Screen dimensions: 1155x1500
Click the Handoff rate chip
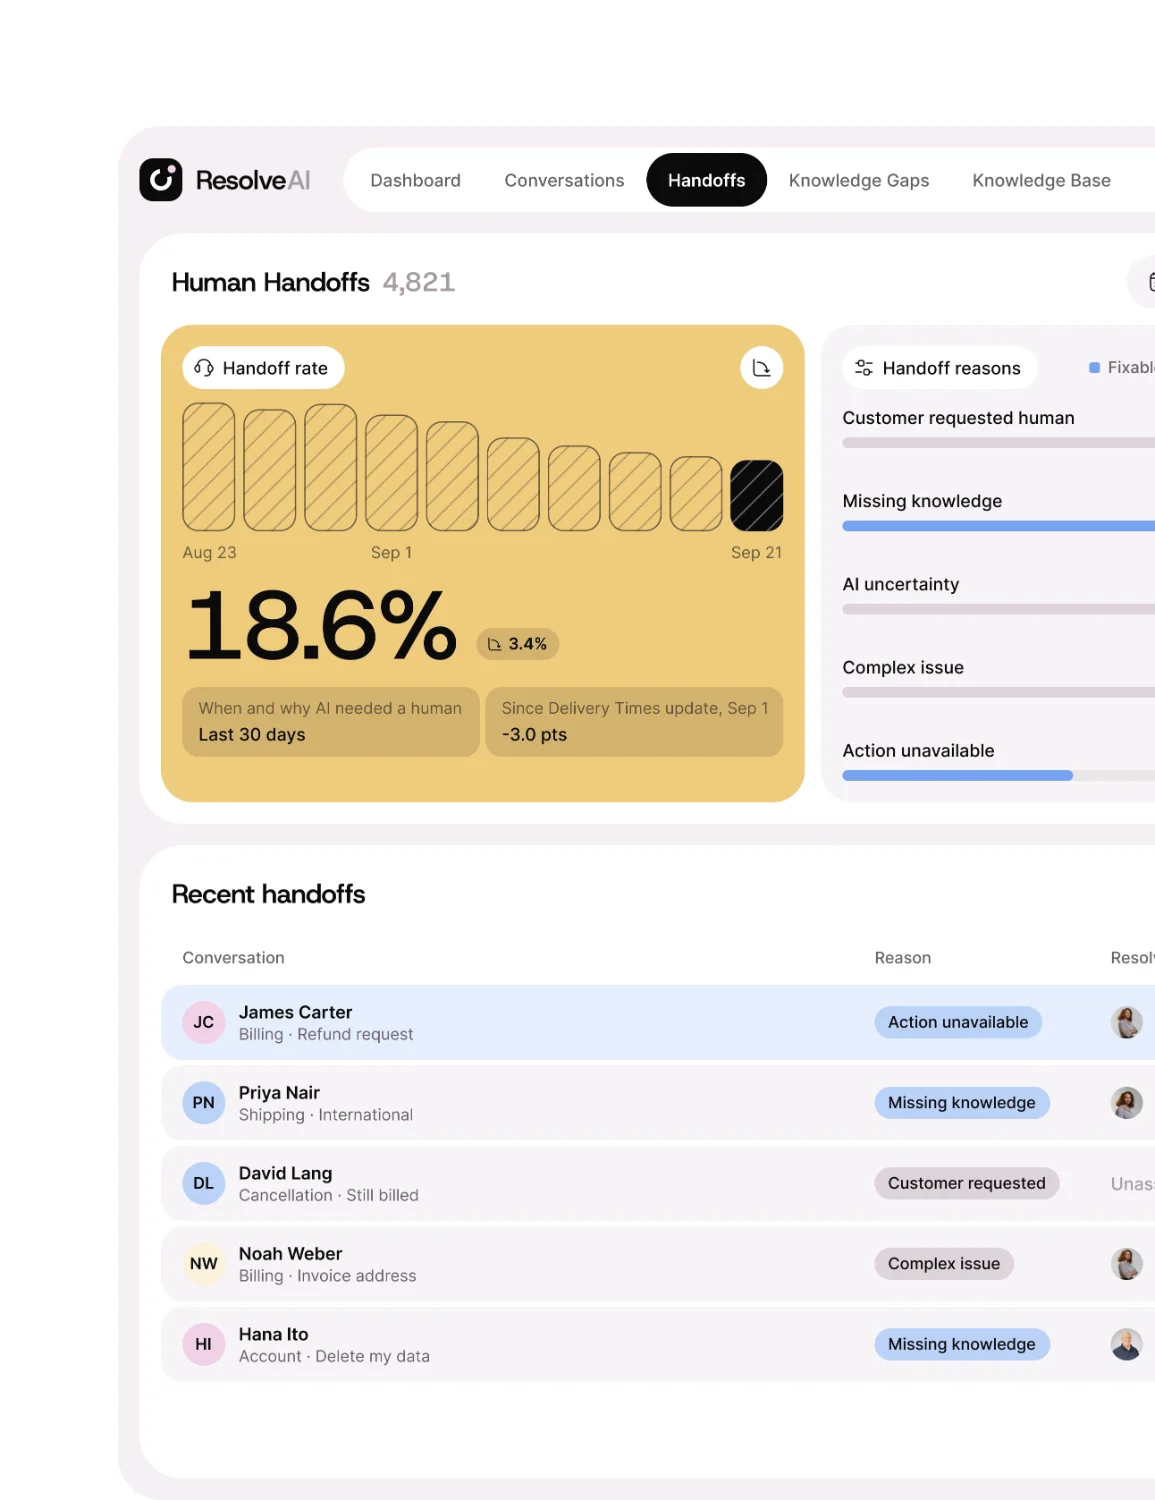263,368
